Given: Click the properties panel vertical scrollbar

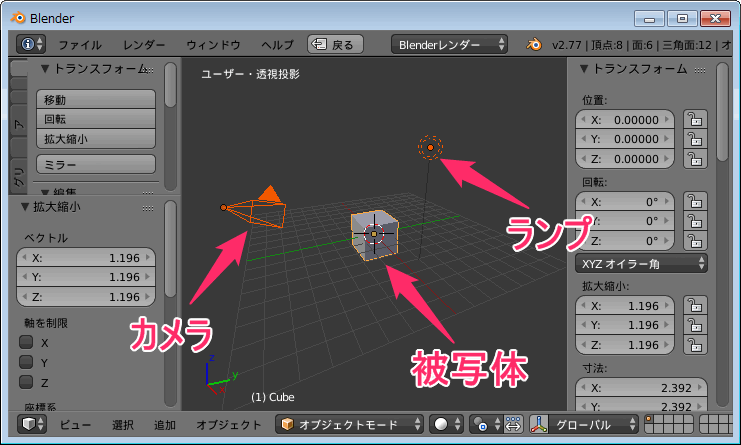Looking at the screenshot, I should point(722,112).
